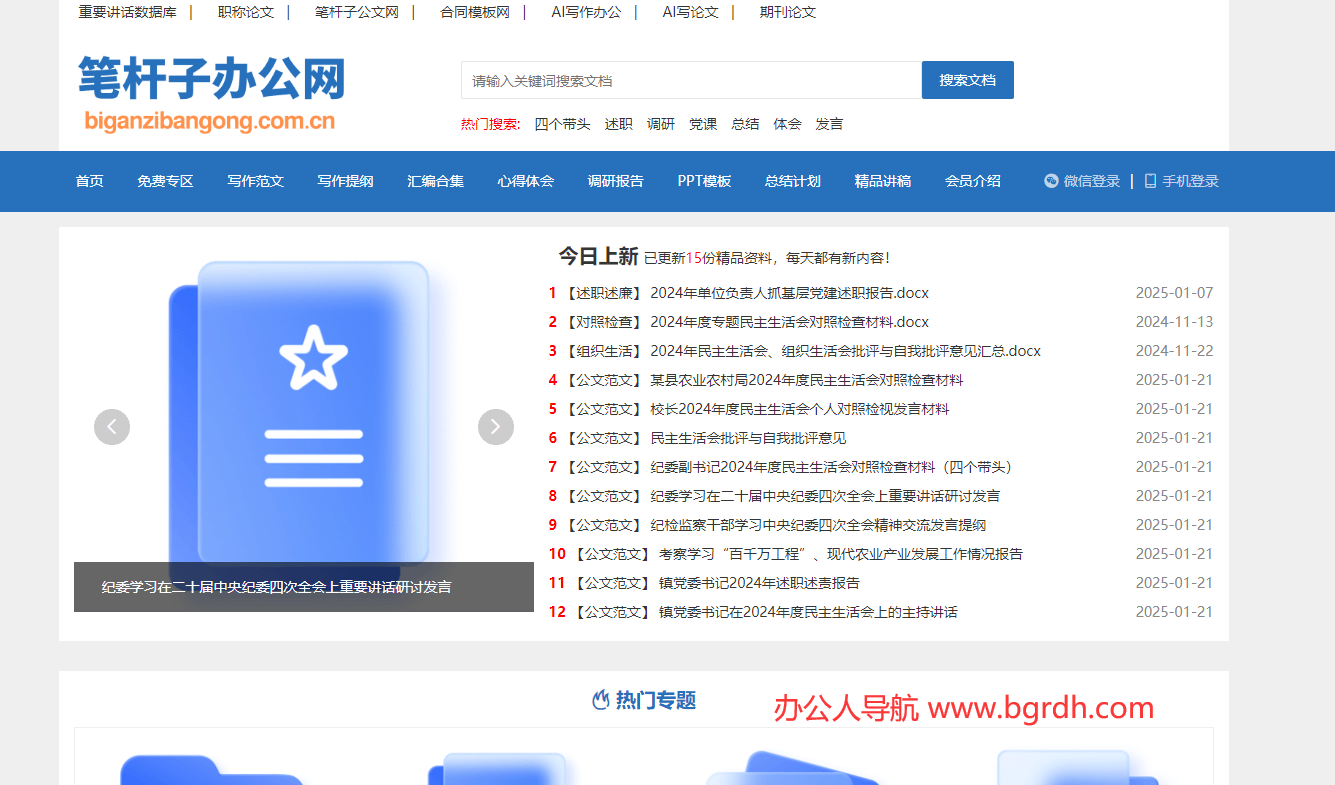
Task: Open 2024年单位负责人抓基层党建述职报告.docx
Action: pyautogui.click(x=786, y=292)
